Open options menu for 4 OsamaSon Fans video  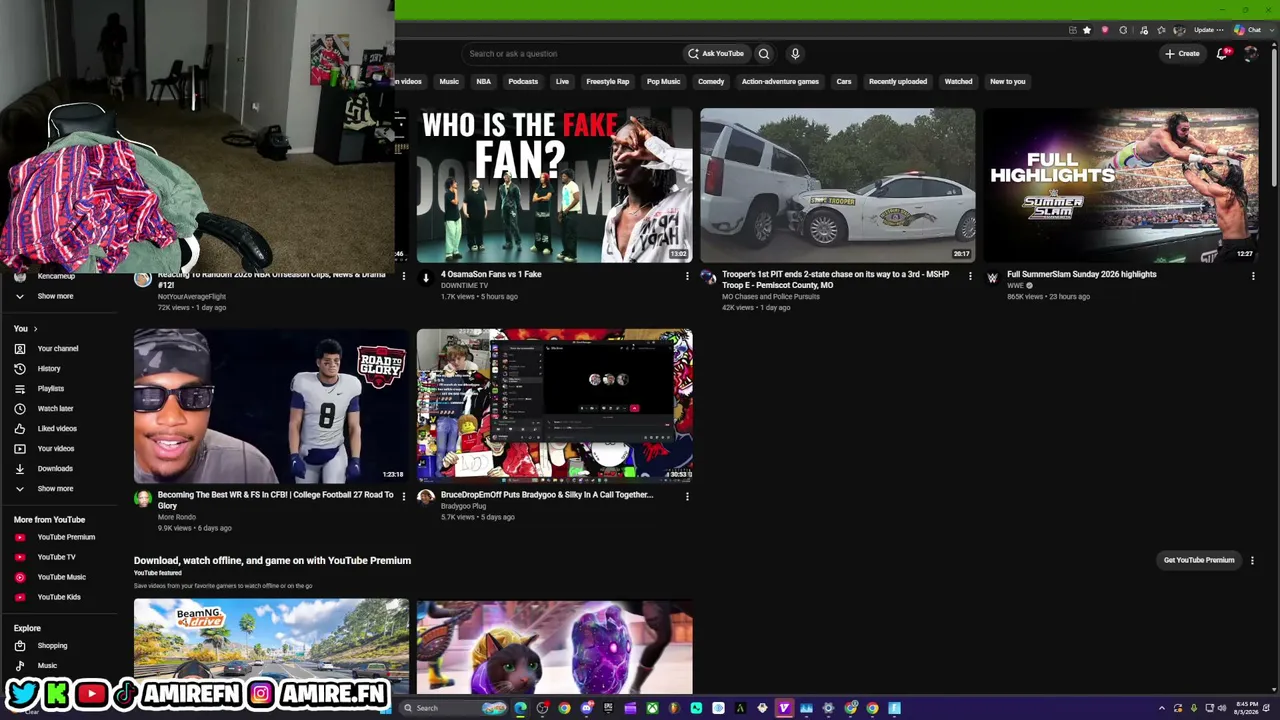coord(687,276)
